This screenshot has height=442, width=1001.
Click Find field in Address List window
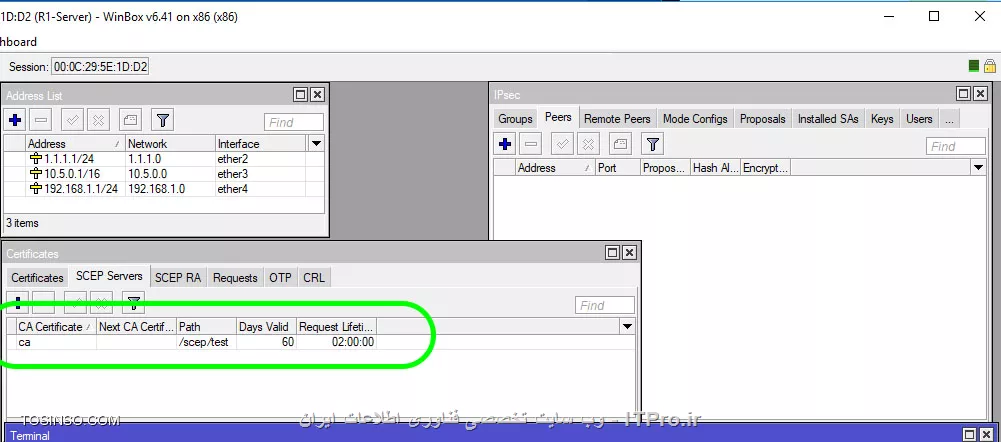pyautogui.click(x=294, y=122)
